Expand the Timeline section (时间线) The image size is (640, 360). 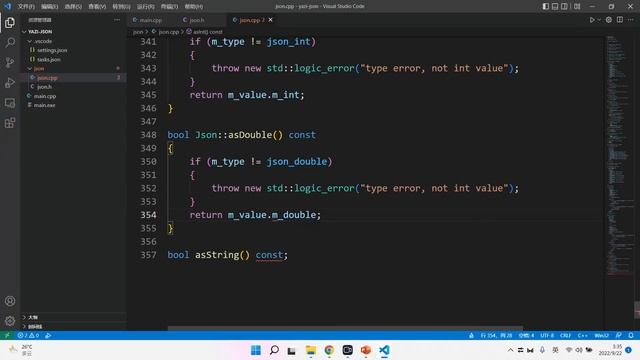[x=73, y=327]
